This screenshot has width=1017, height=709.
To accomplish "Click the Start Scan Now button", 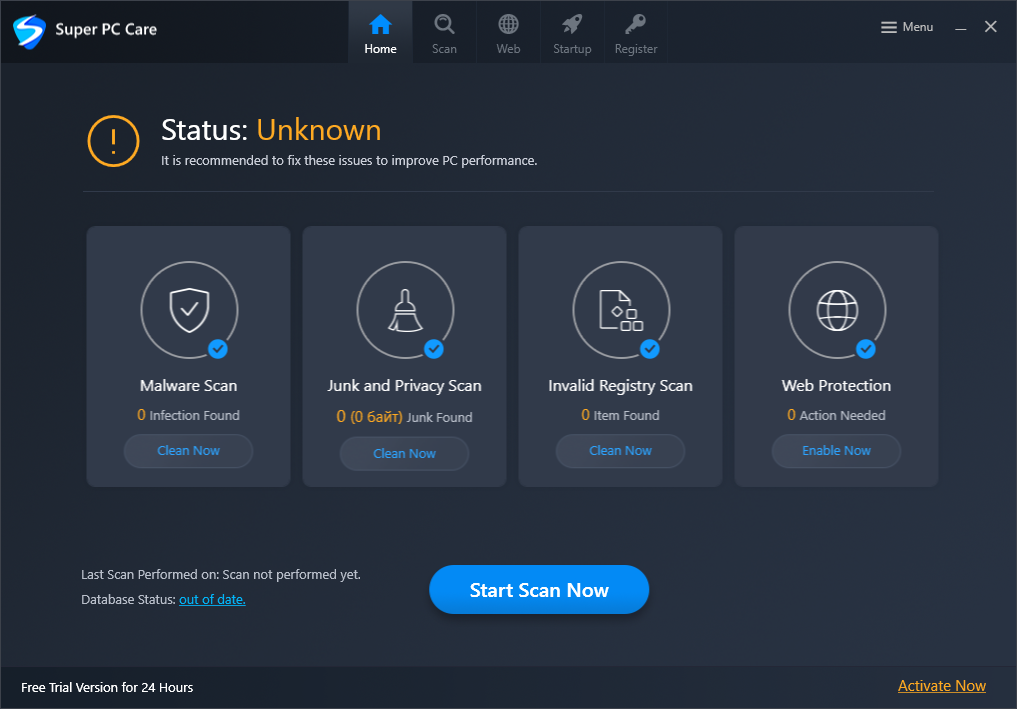I will 539,590.
